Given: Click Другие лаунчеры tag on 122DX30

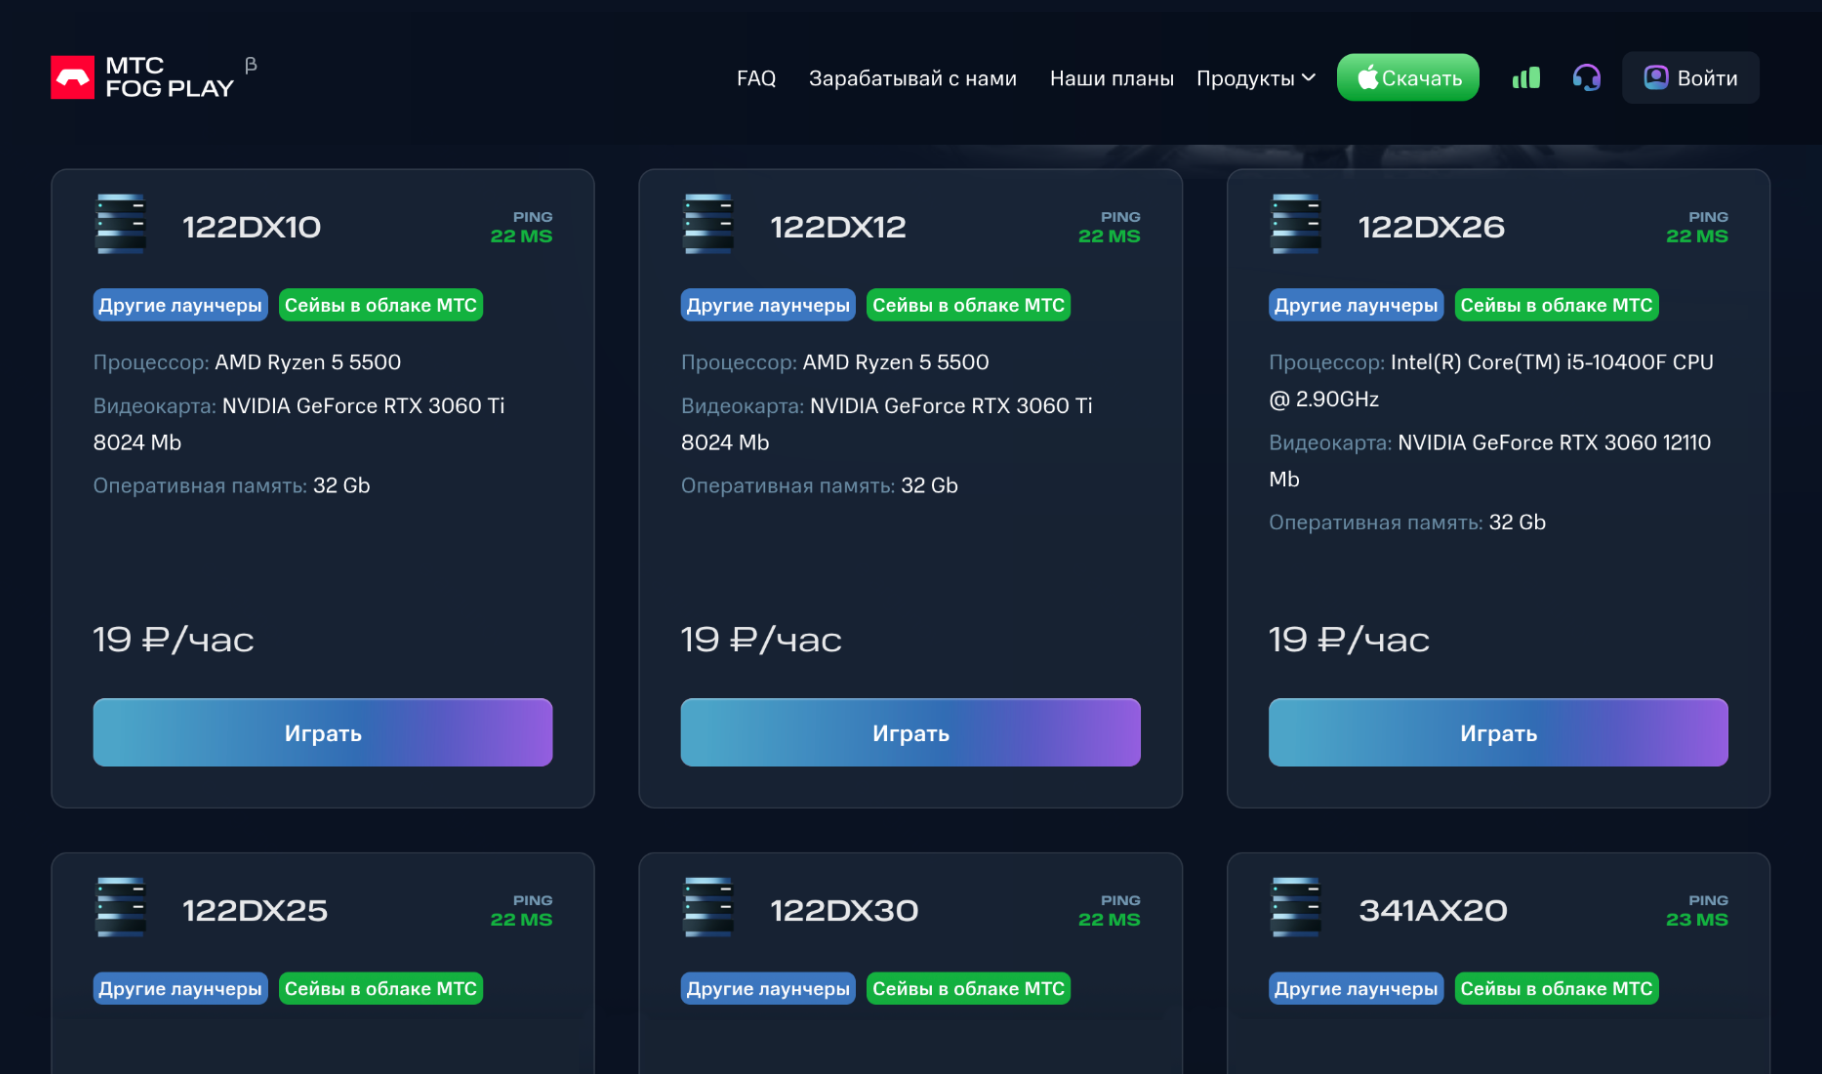Looking at the screenshot, I should pyautogui.click(x=768, y=988).
